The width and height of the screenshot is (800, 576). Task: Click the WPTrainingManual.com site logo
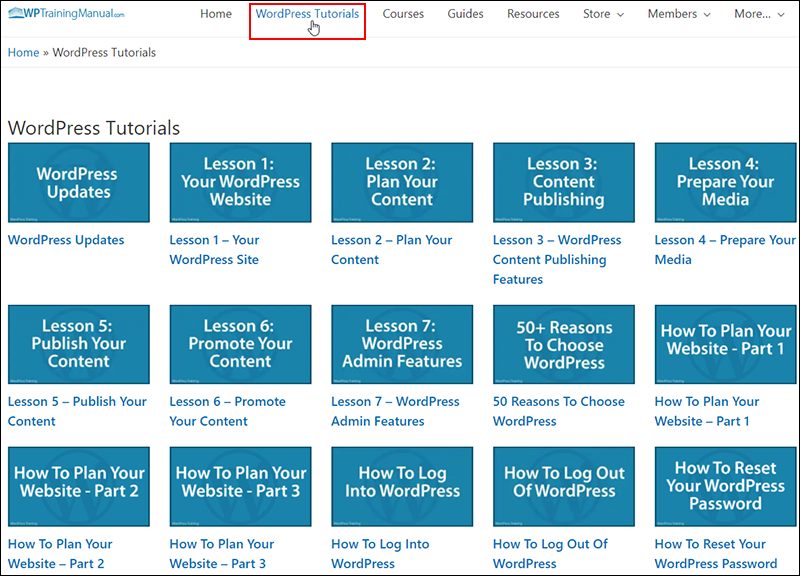click(x=66, y=13)
